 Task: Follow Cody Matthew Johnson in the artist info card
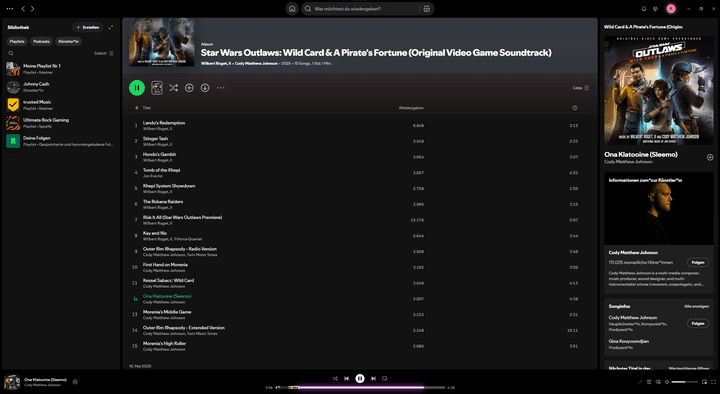698,262
